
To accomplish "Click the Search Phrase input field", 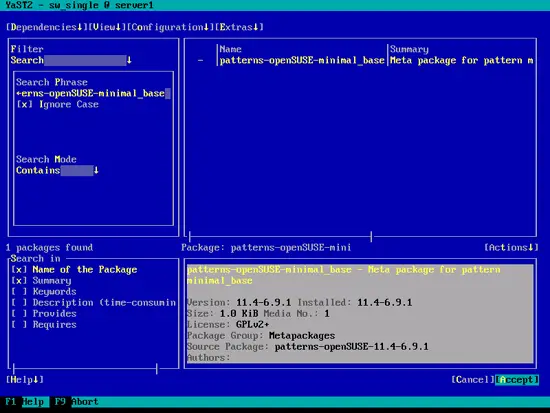I will click(x=93, y=93).
